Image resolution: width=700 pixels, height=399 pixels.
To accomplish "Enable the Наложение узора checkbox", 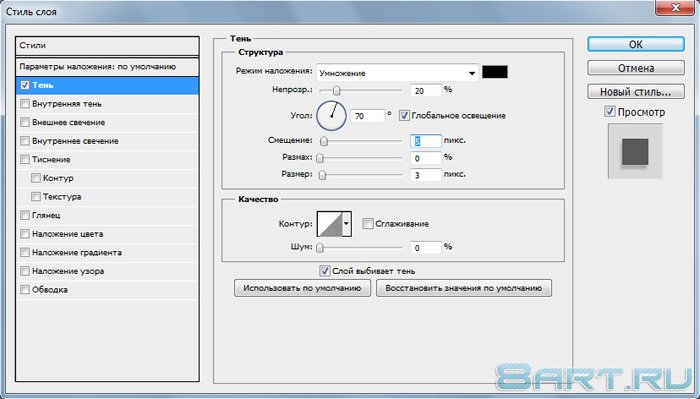I will [x=25, y=271].
